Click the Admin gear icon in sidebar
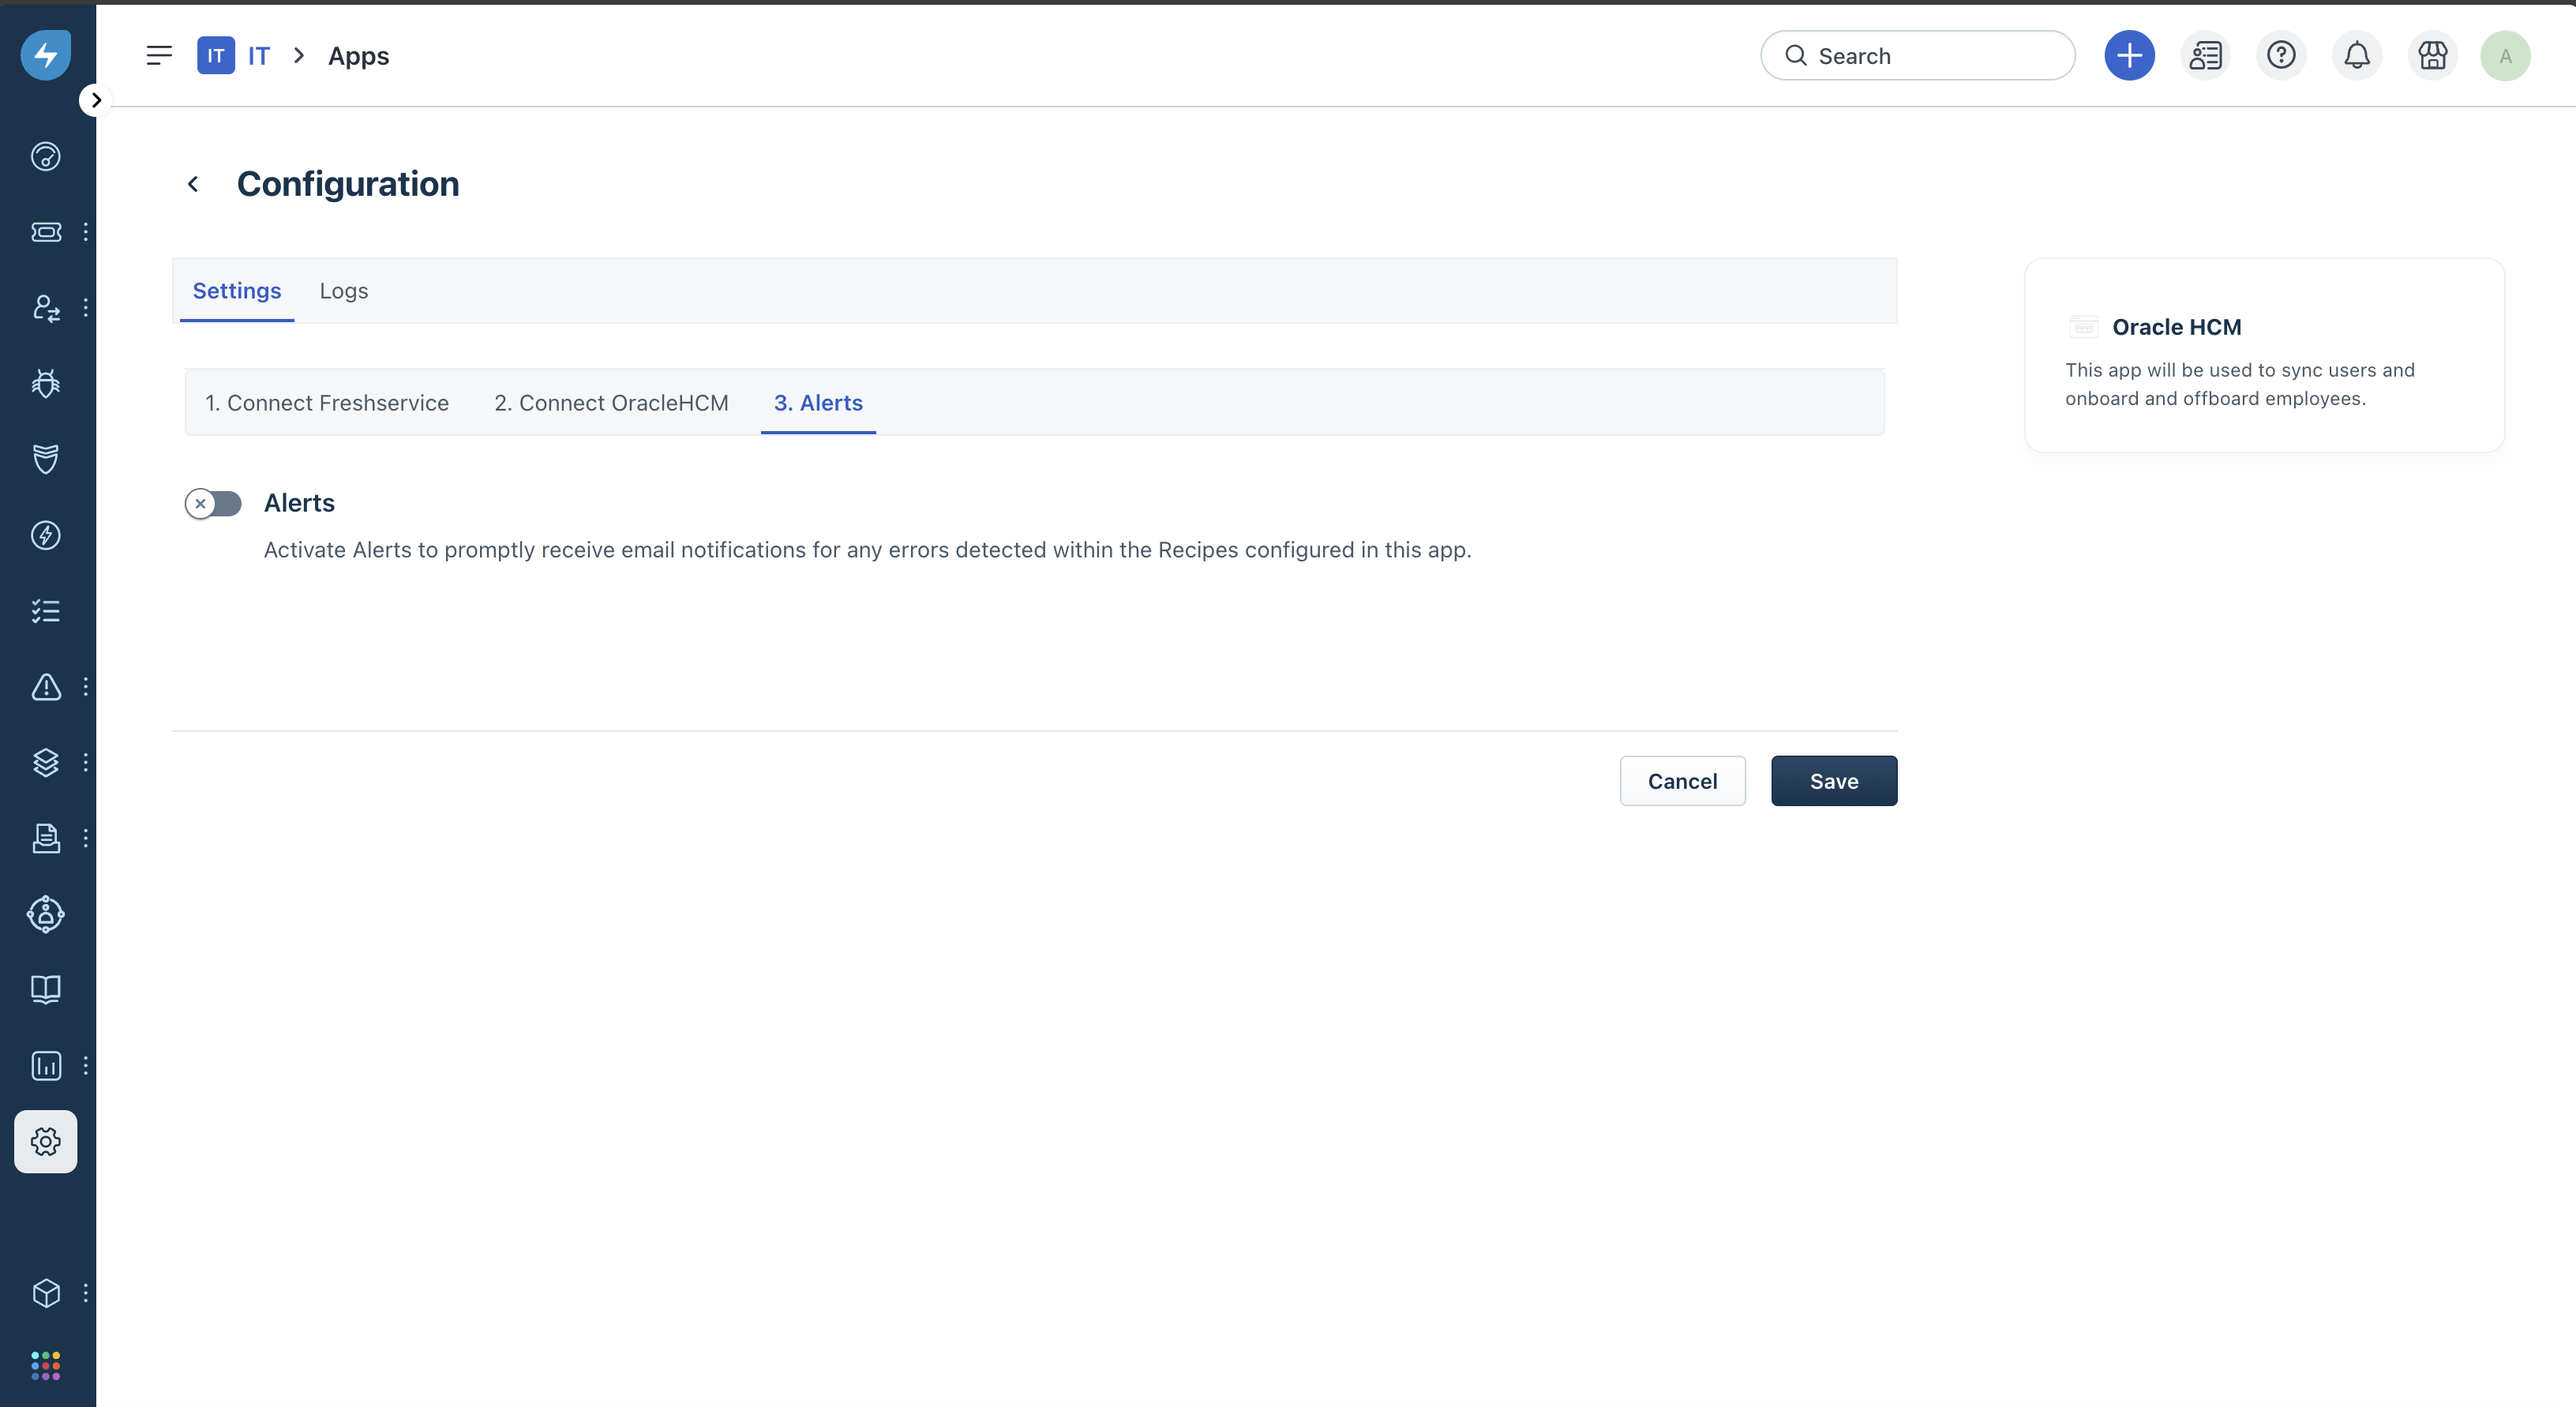 pos(46,1141)
